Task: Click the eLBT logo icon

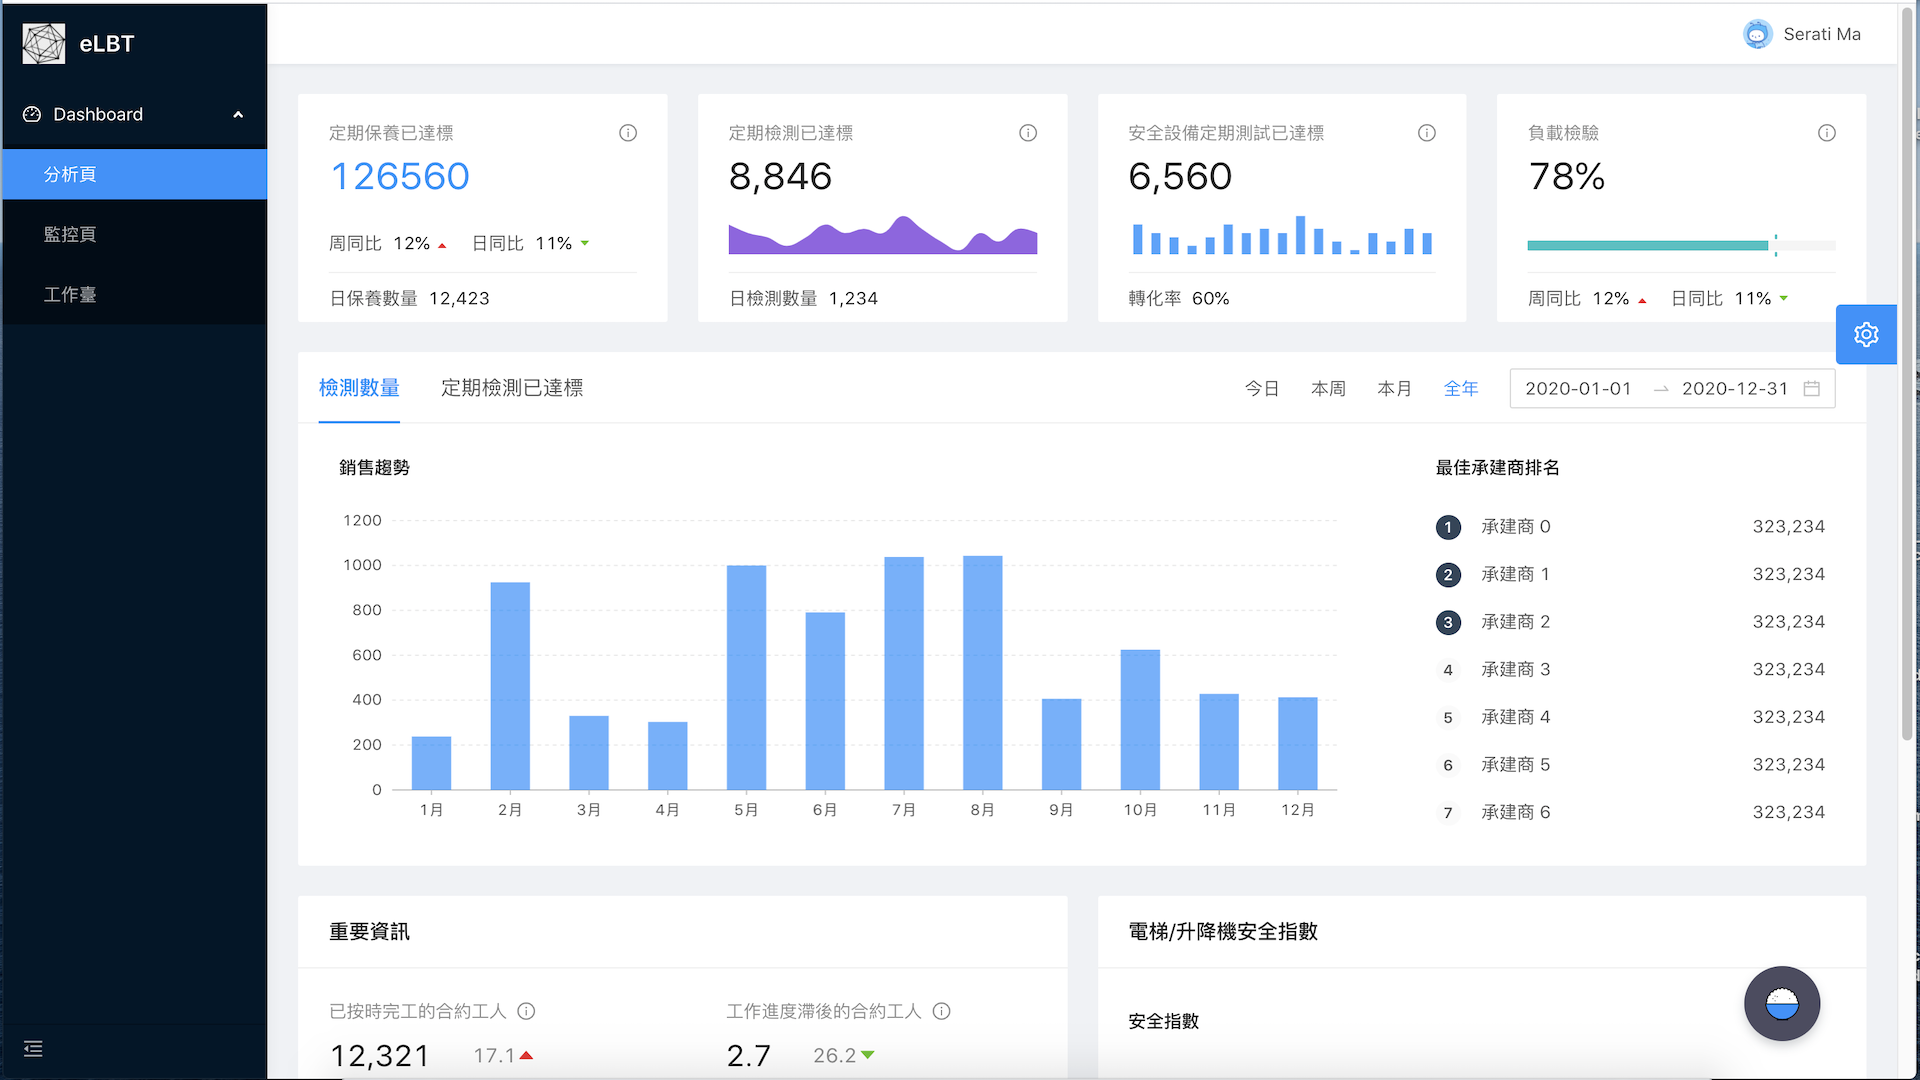Action: tap(44, 44)
